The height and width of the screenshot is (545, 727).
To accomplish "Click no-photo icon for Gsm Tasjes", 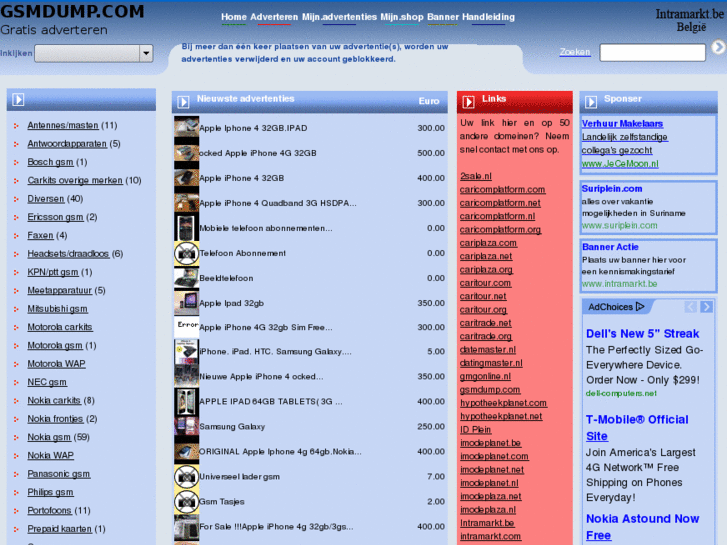I will 186,501.
